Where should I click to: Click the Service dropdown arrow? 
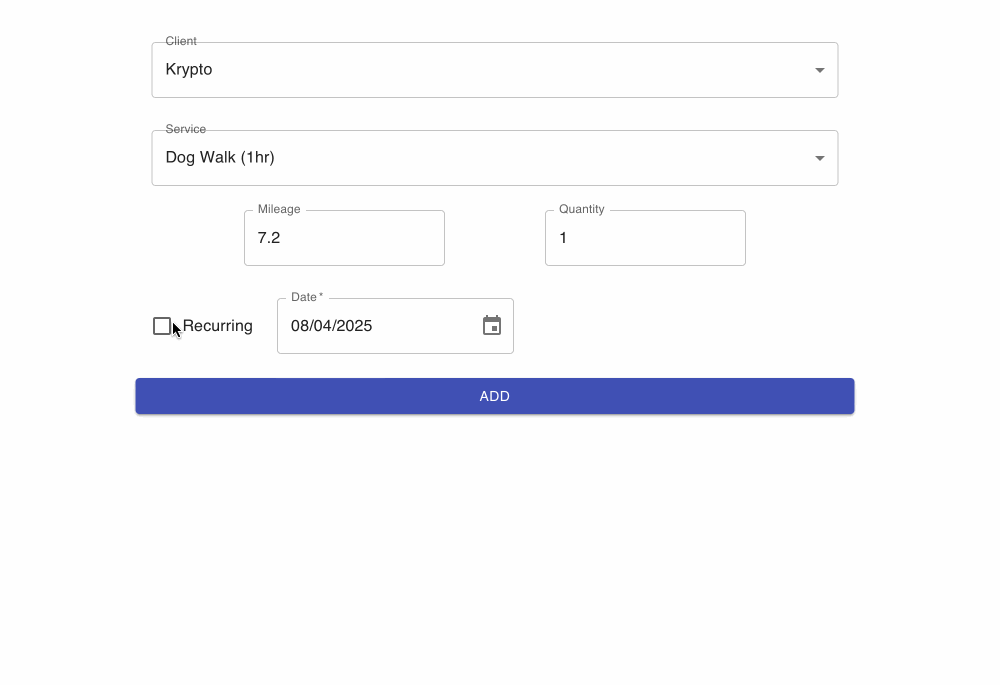[x=820, y=158]
